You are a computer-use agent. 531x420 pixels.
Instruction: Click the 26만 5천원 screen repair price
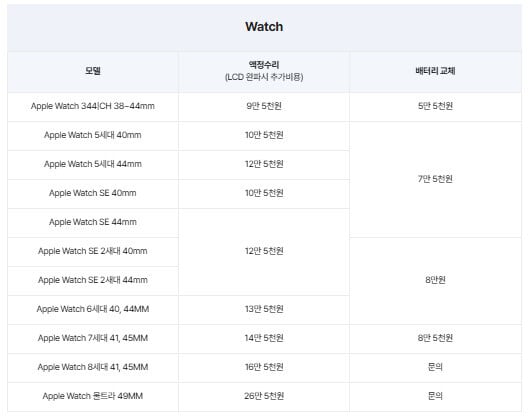click(x=264, y=396)
